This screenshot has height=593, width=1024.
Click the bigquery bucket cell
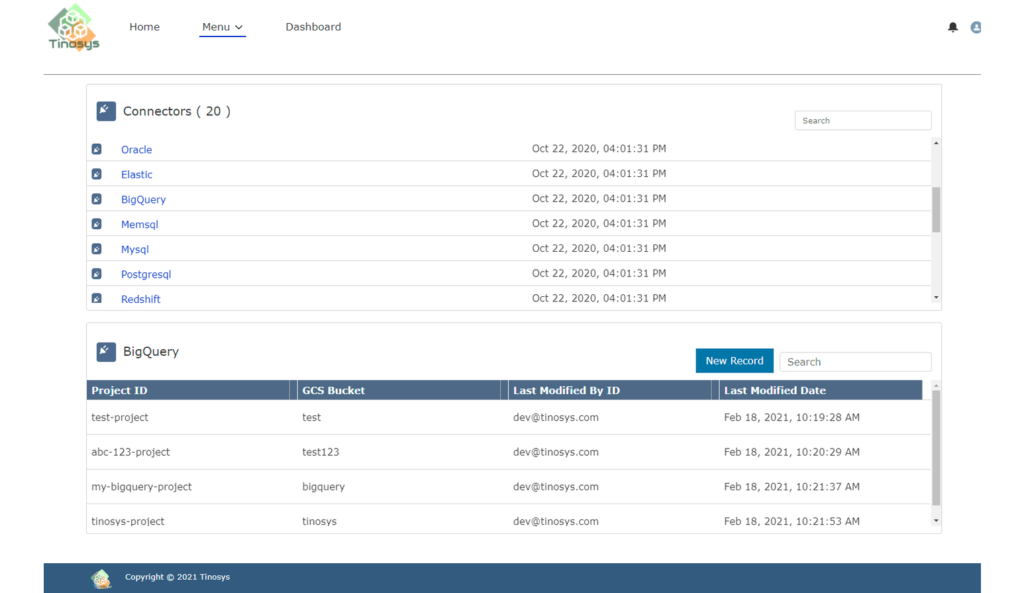(323, 487)
